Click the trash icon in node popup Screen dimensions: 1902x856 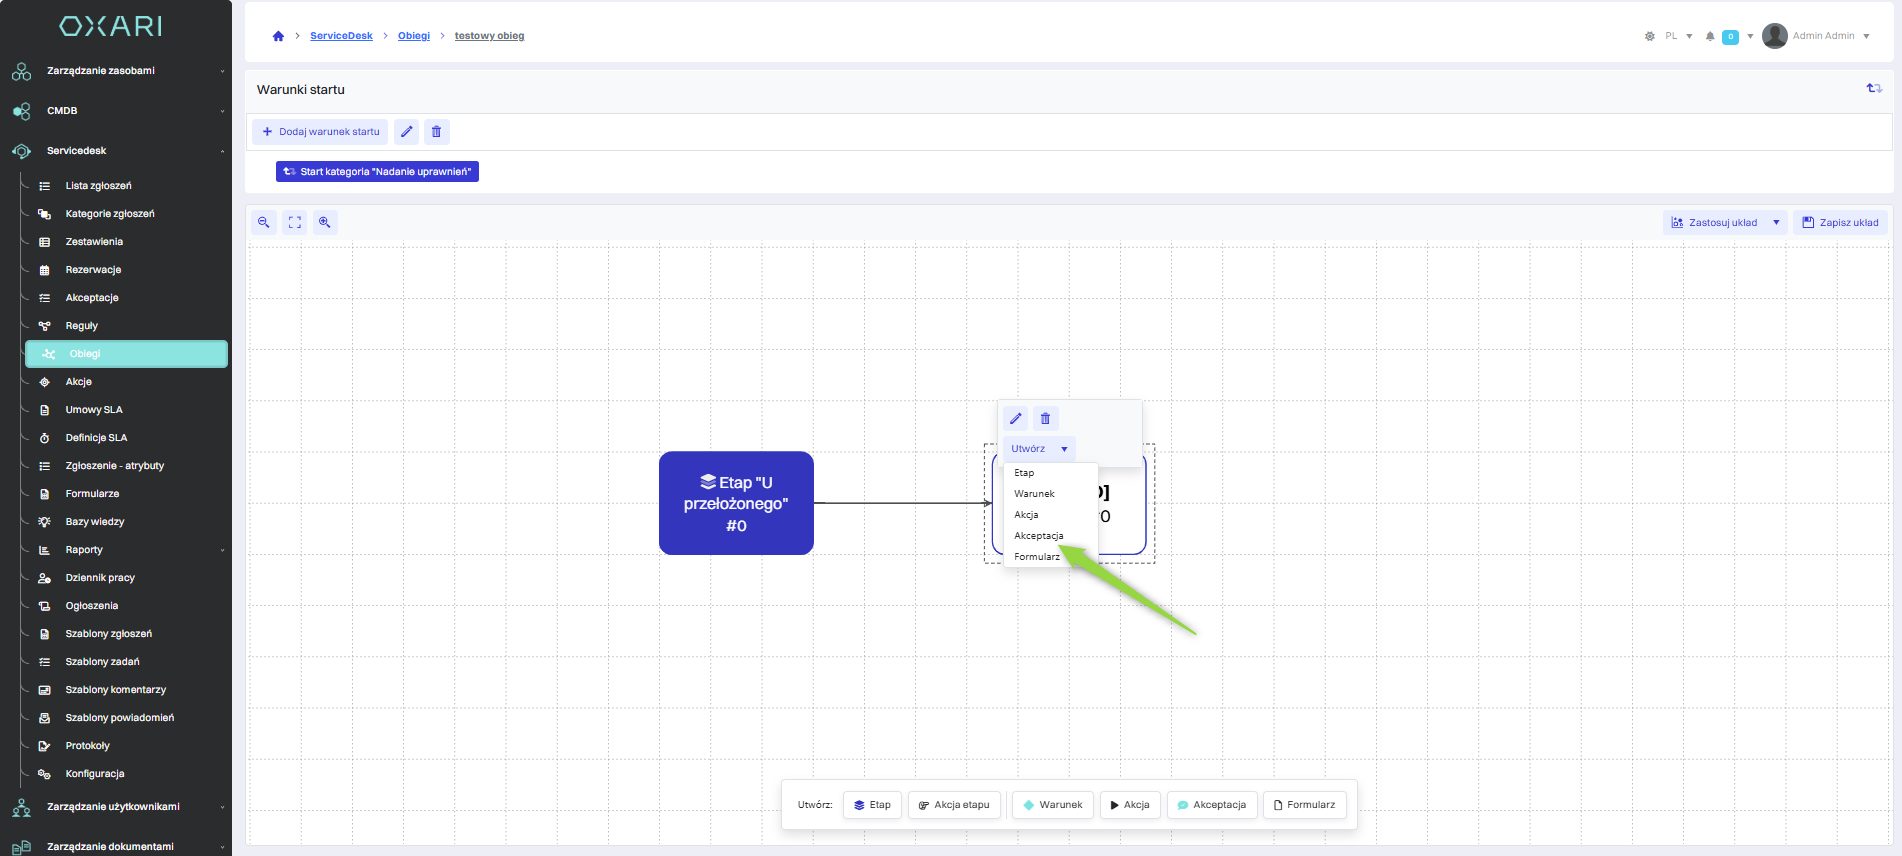coord(1045,418)
